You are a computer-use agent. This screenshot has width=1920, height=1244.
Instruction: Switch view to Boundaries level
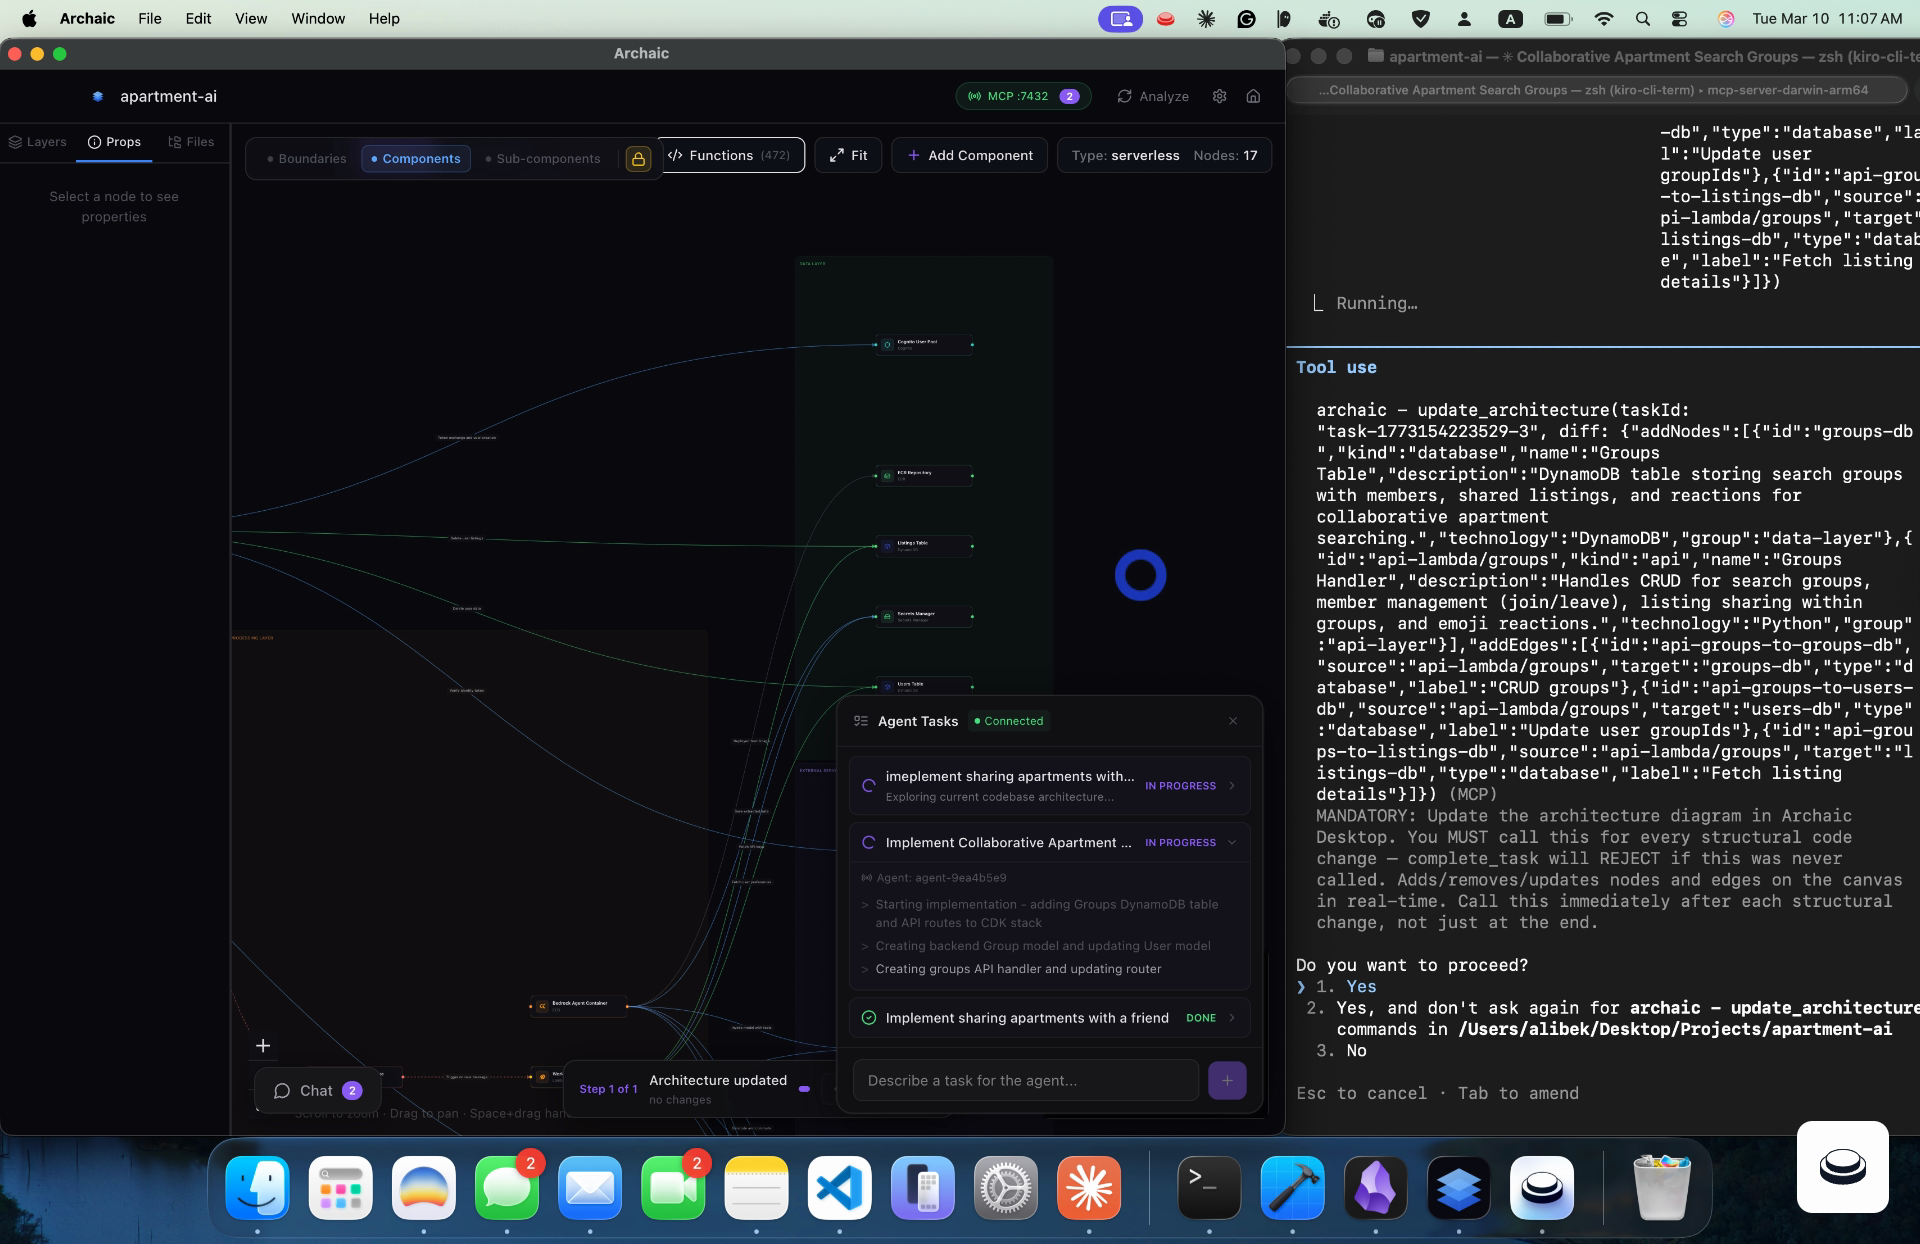pos(306,159)
